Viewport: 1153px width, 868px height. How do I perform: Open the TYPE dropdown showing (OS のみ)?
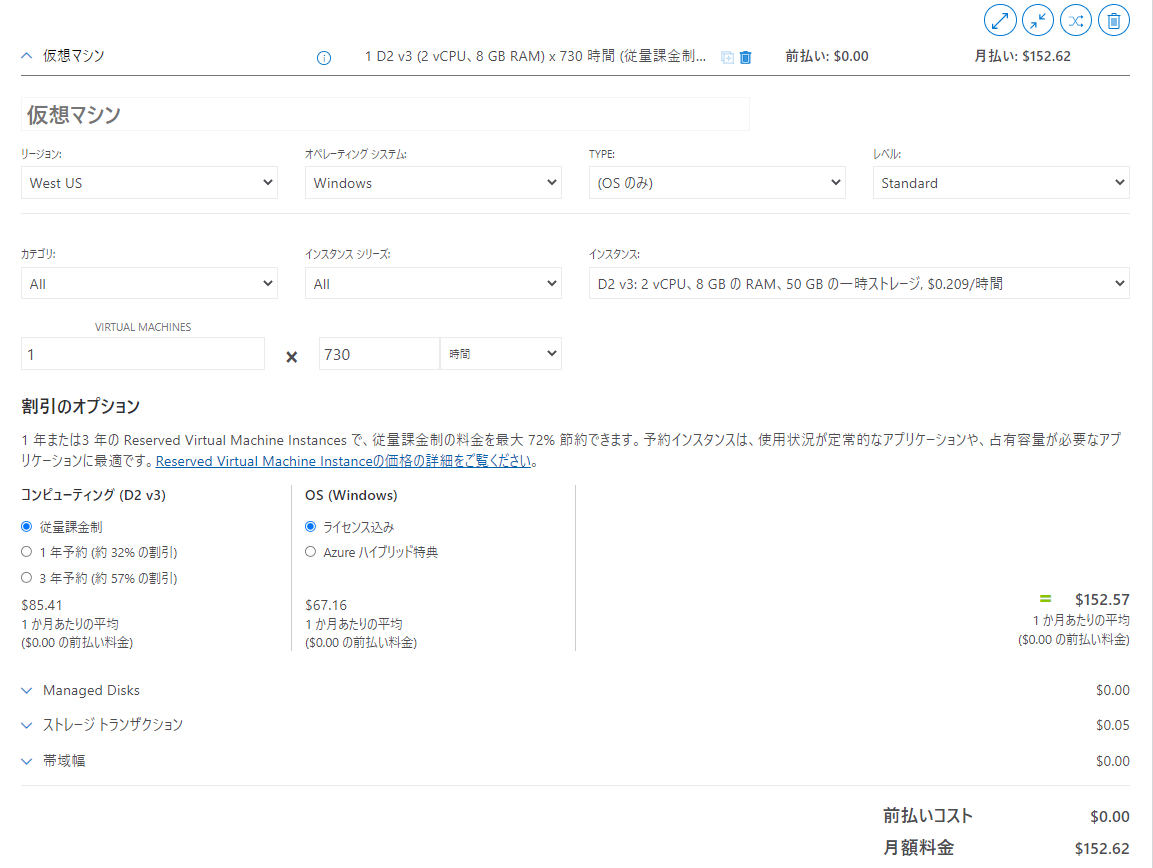tap(717, 182)
